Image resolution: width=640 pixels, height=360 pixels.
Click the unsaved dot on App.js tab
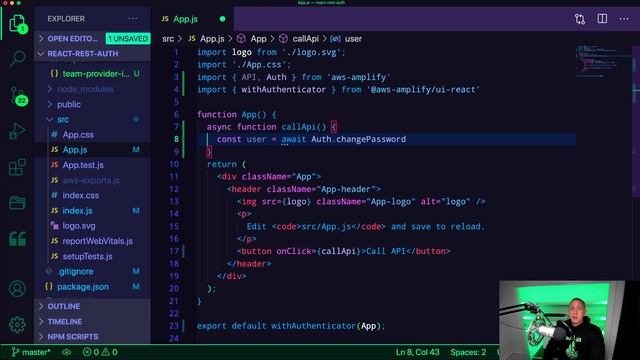tap(222, 19)
